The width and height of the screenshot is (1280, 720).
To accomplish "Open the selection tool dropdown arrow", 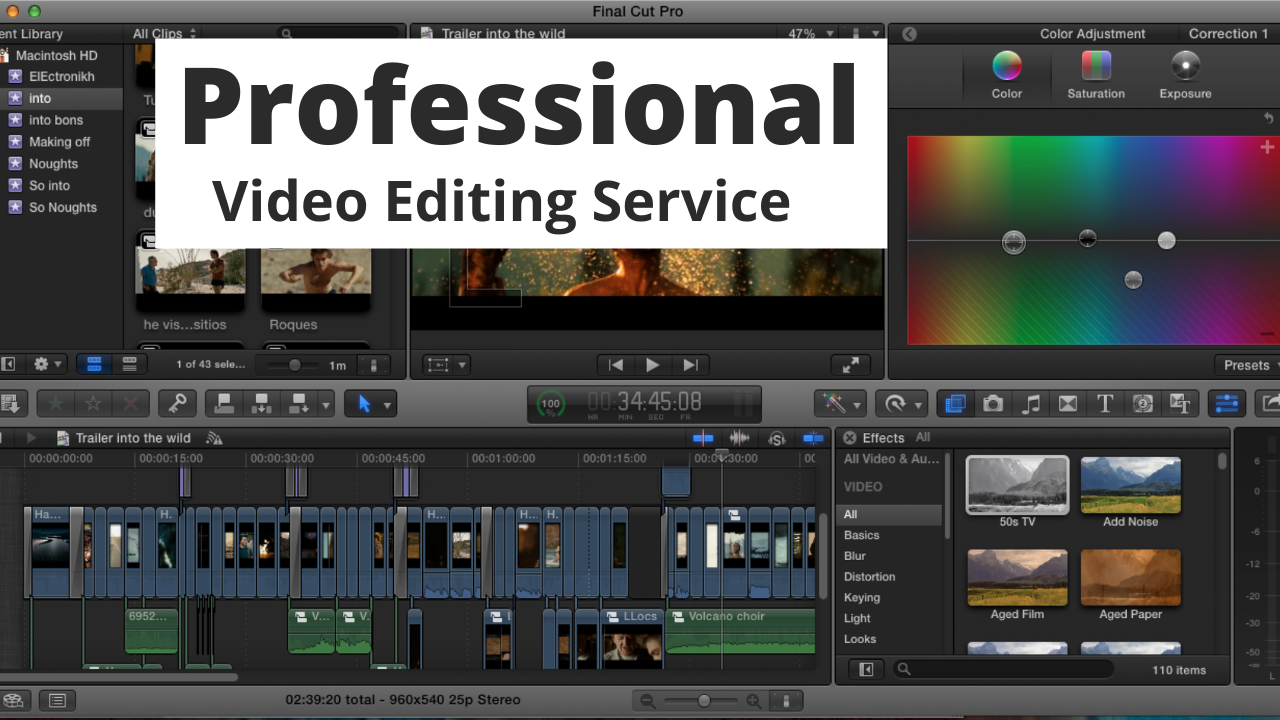I will (387, 404).
